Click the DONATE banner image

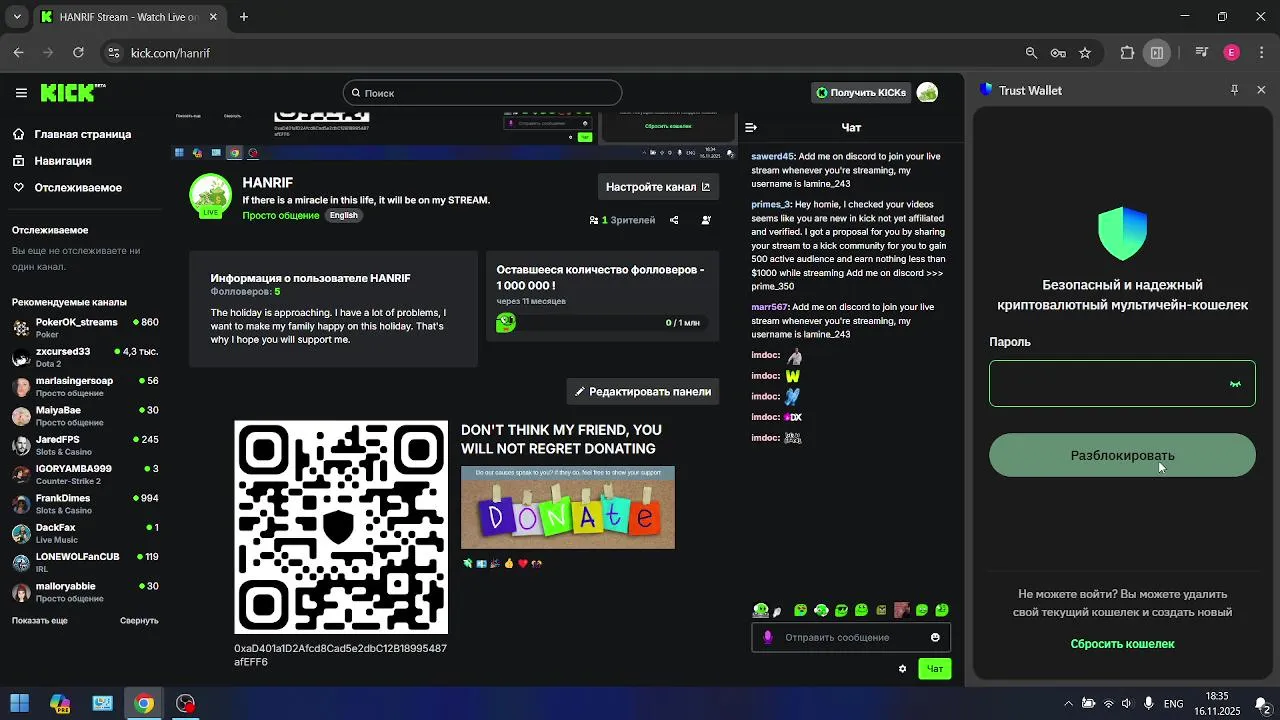pos(568,507)
